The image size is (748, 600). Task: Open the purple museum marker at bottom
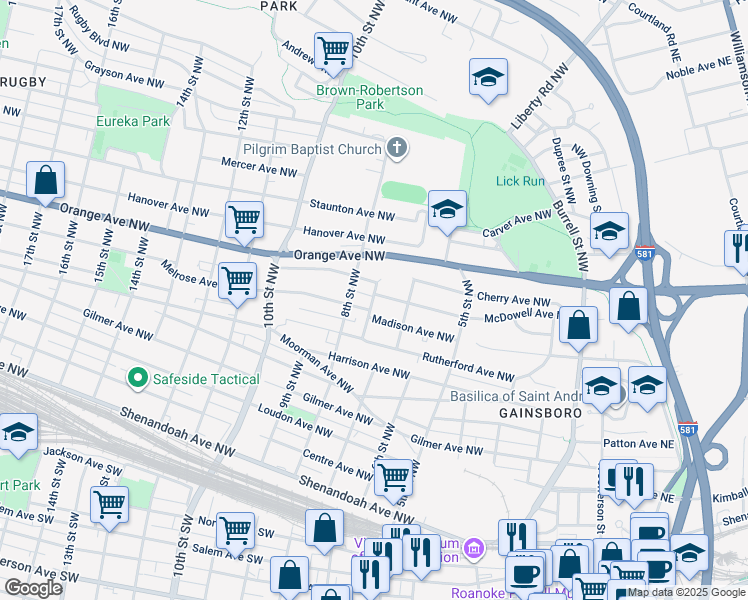coord(475,548)
